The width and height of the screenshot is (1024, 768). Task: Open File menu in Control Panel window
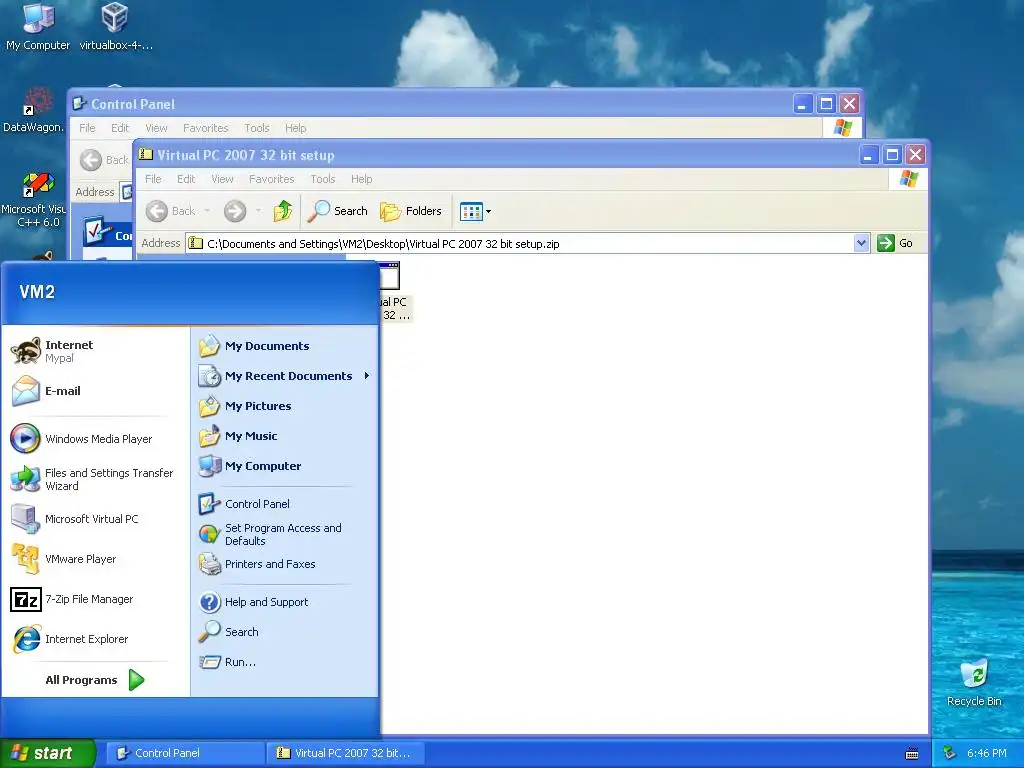point(87,128)
